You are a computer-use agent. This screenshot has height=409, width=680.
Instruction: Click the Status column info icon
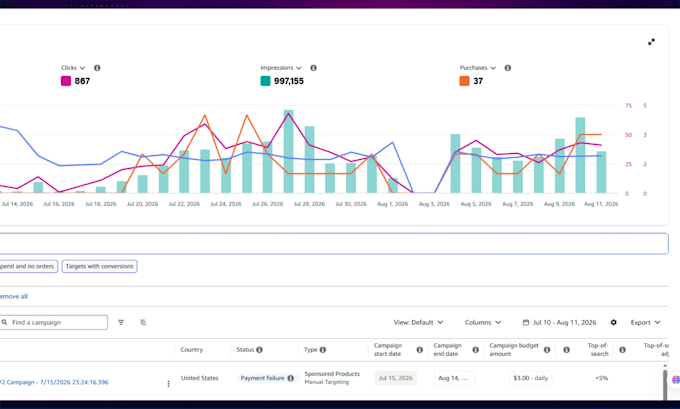tap(259, 350)
